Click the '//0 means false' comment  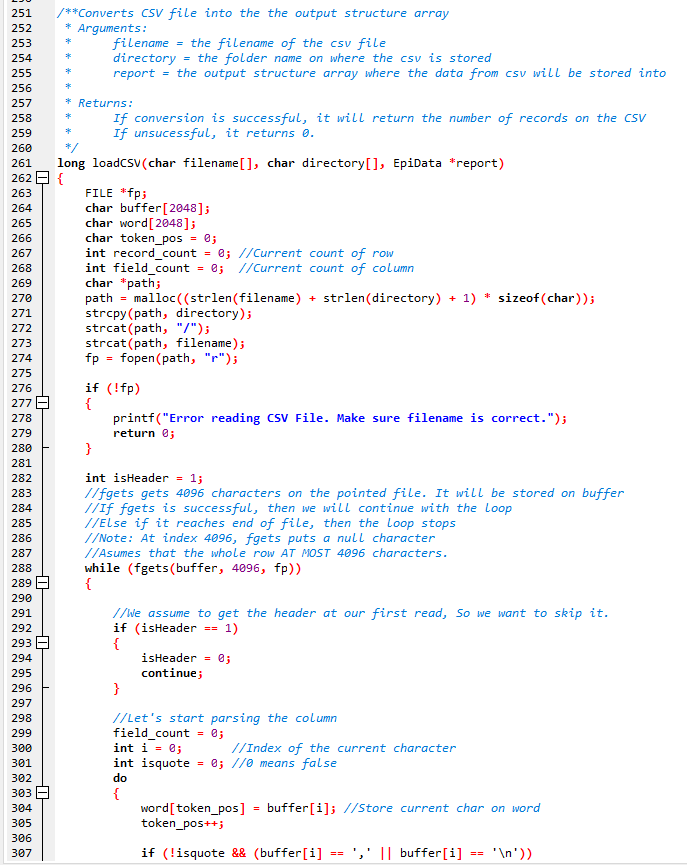(284, 763)
